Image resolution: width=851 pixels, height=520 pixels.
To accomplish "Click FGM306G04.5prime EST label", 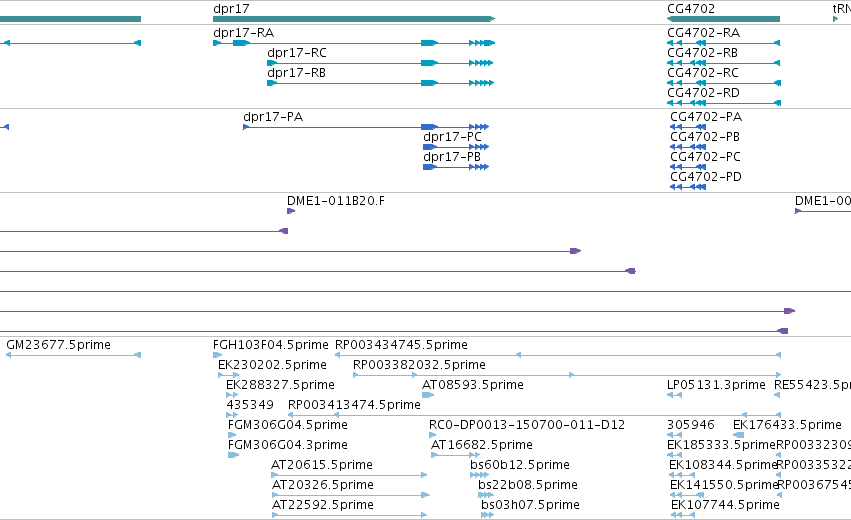I will click(288, 425).
